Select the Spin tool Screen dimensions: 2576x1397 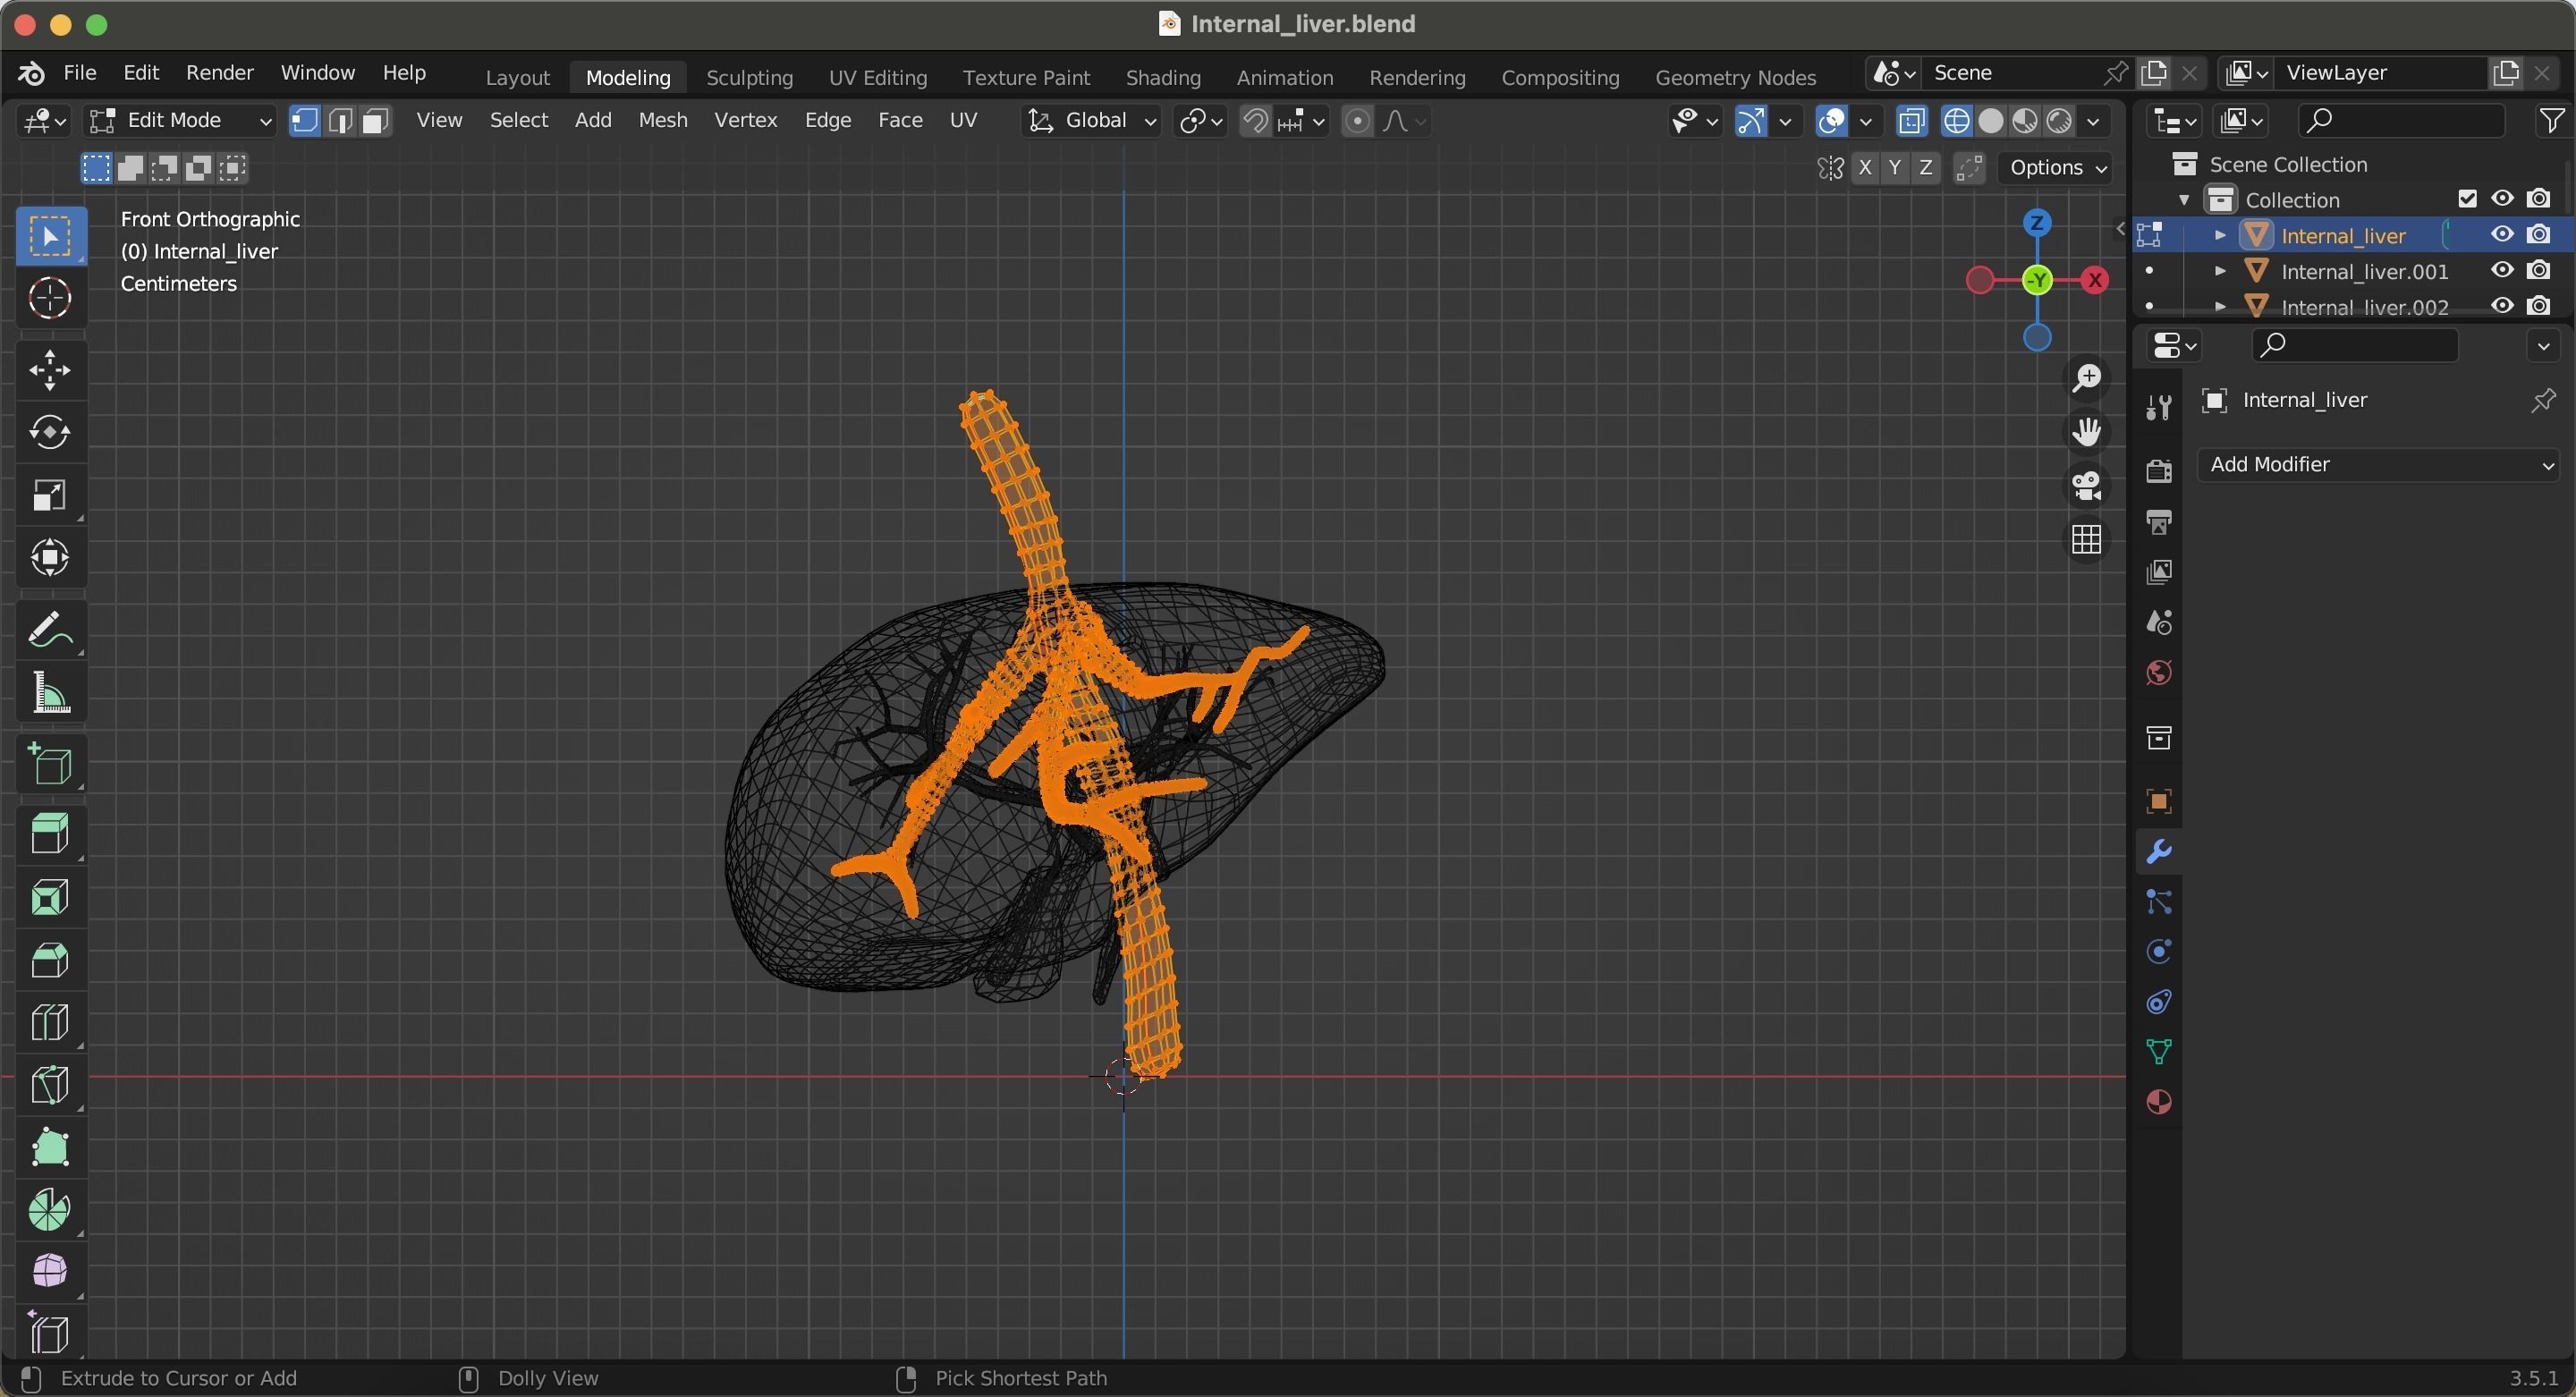pos(50,1210)
